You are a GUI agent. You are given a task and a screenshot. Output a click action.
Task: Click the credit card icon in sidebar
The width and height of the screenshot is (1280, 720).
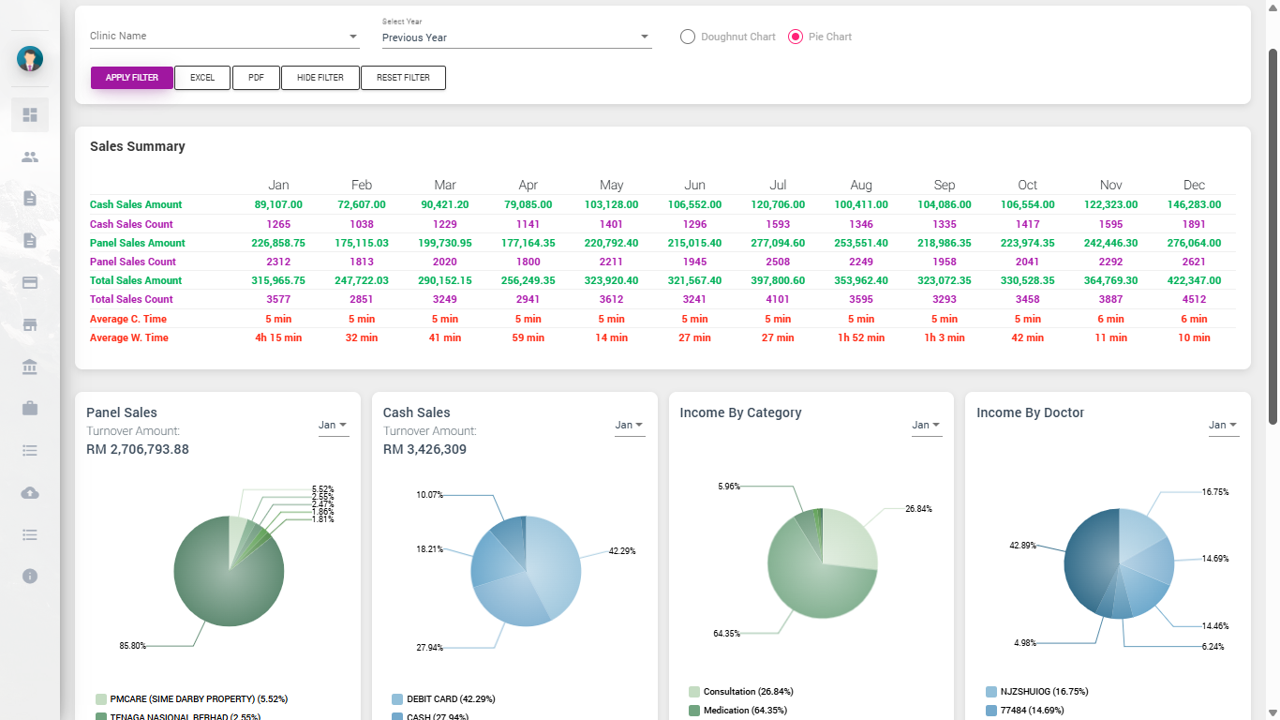30,283
